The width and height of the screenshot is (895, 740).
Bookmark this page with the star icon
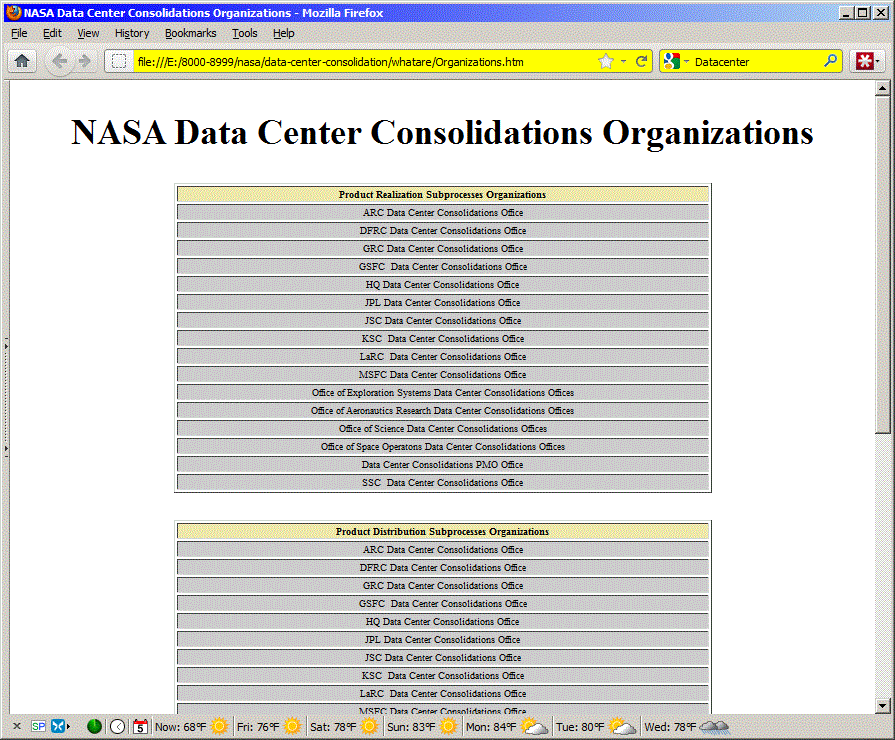[x=606, y=61]
